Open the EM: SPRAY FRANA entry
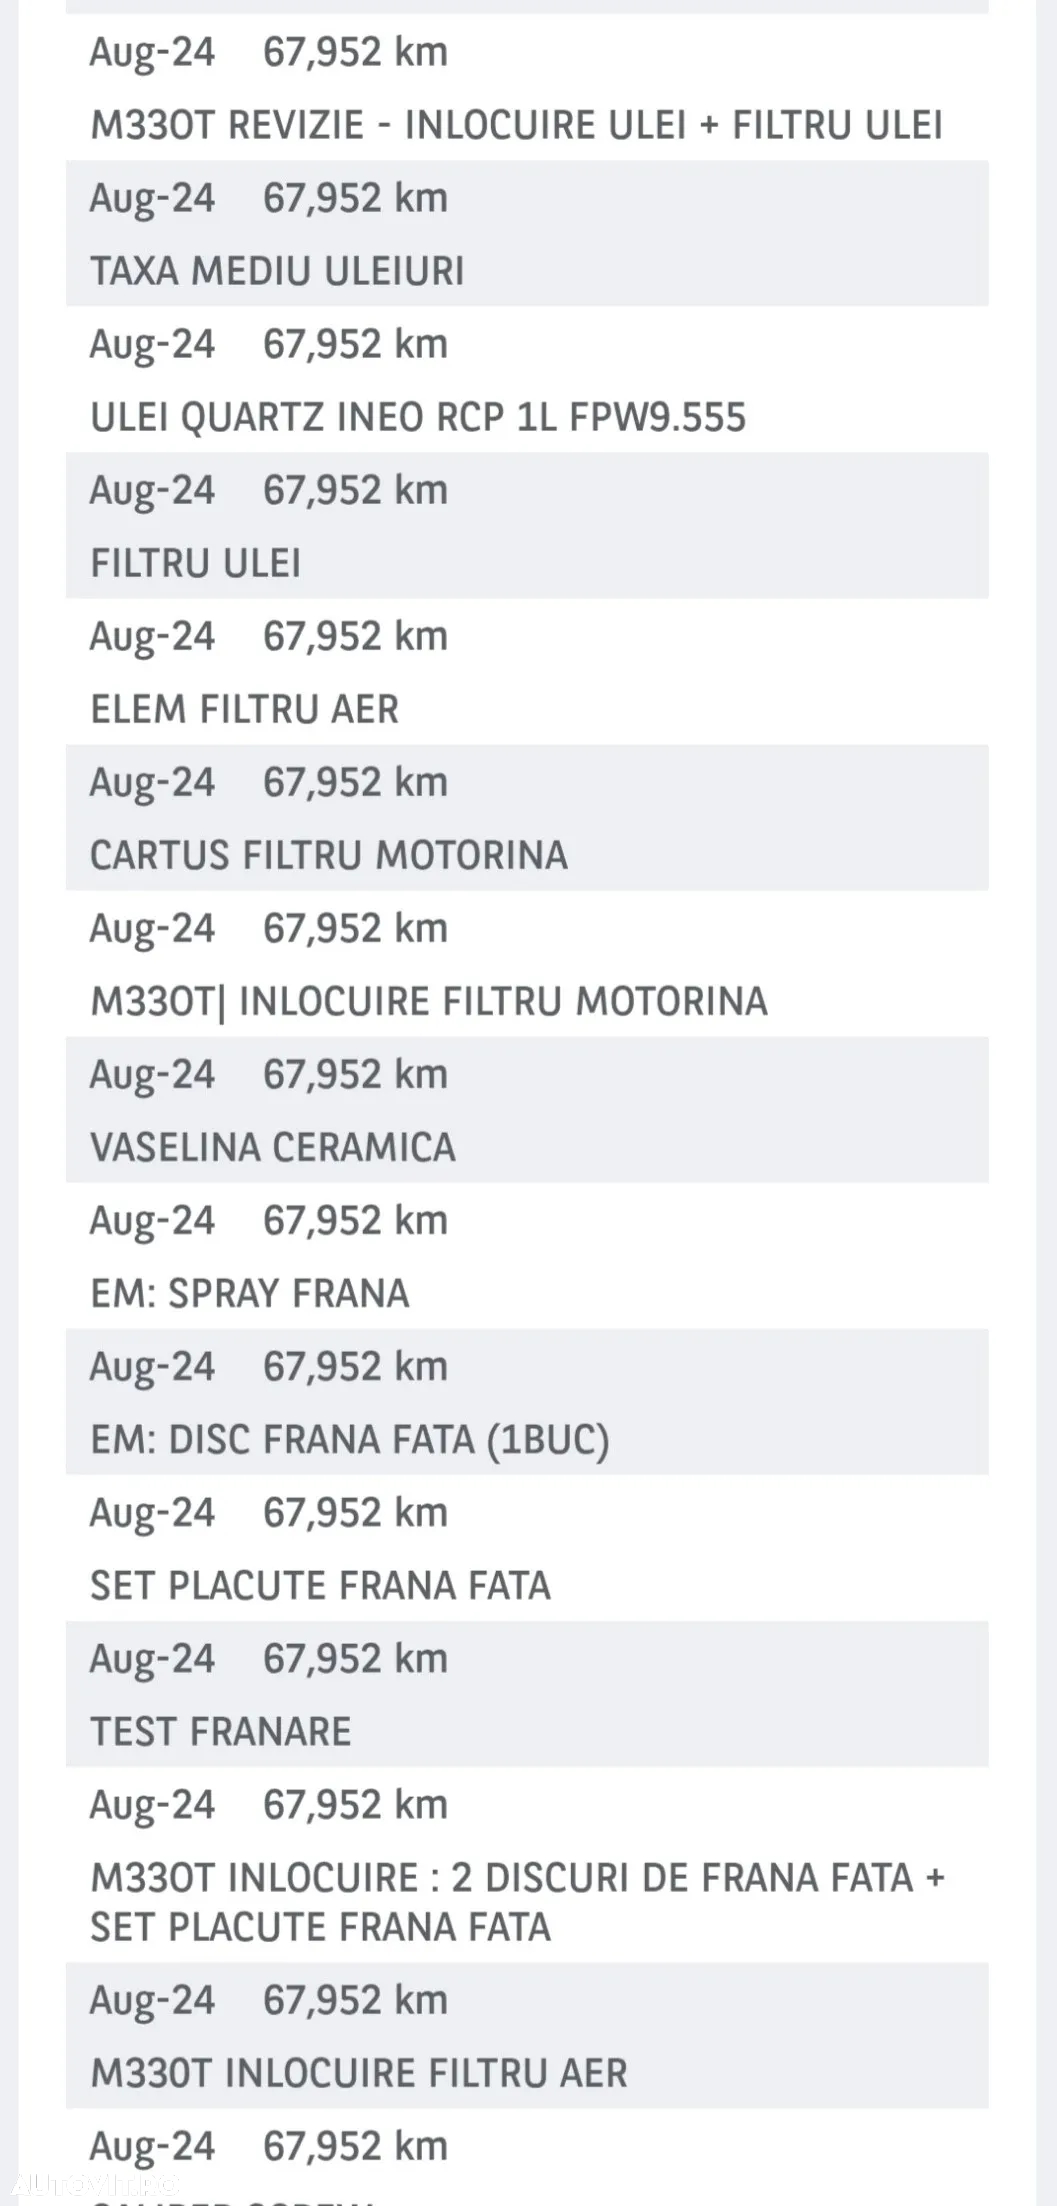Image resolution: width=1057 pixels, height=2206 pixels. [527, 1255]
